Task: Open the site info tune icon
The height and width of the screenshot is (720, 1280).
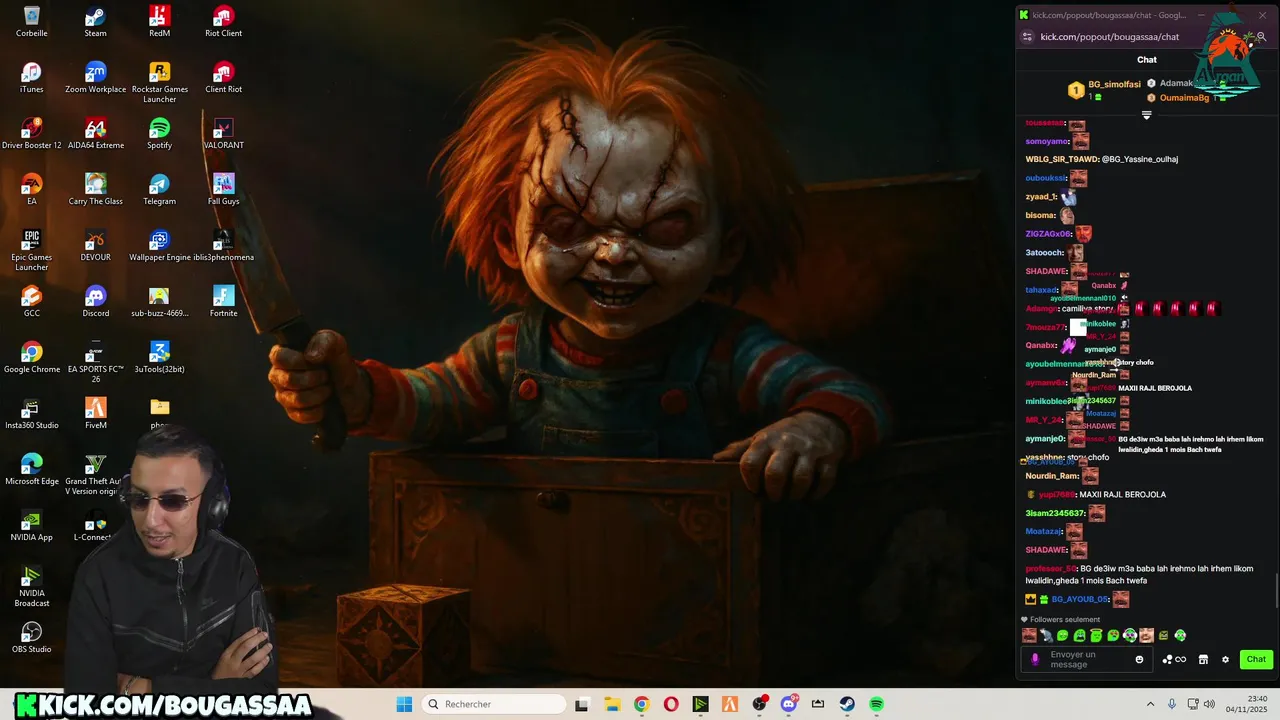Action: pyautogui.click(x=1027, y=37)
